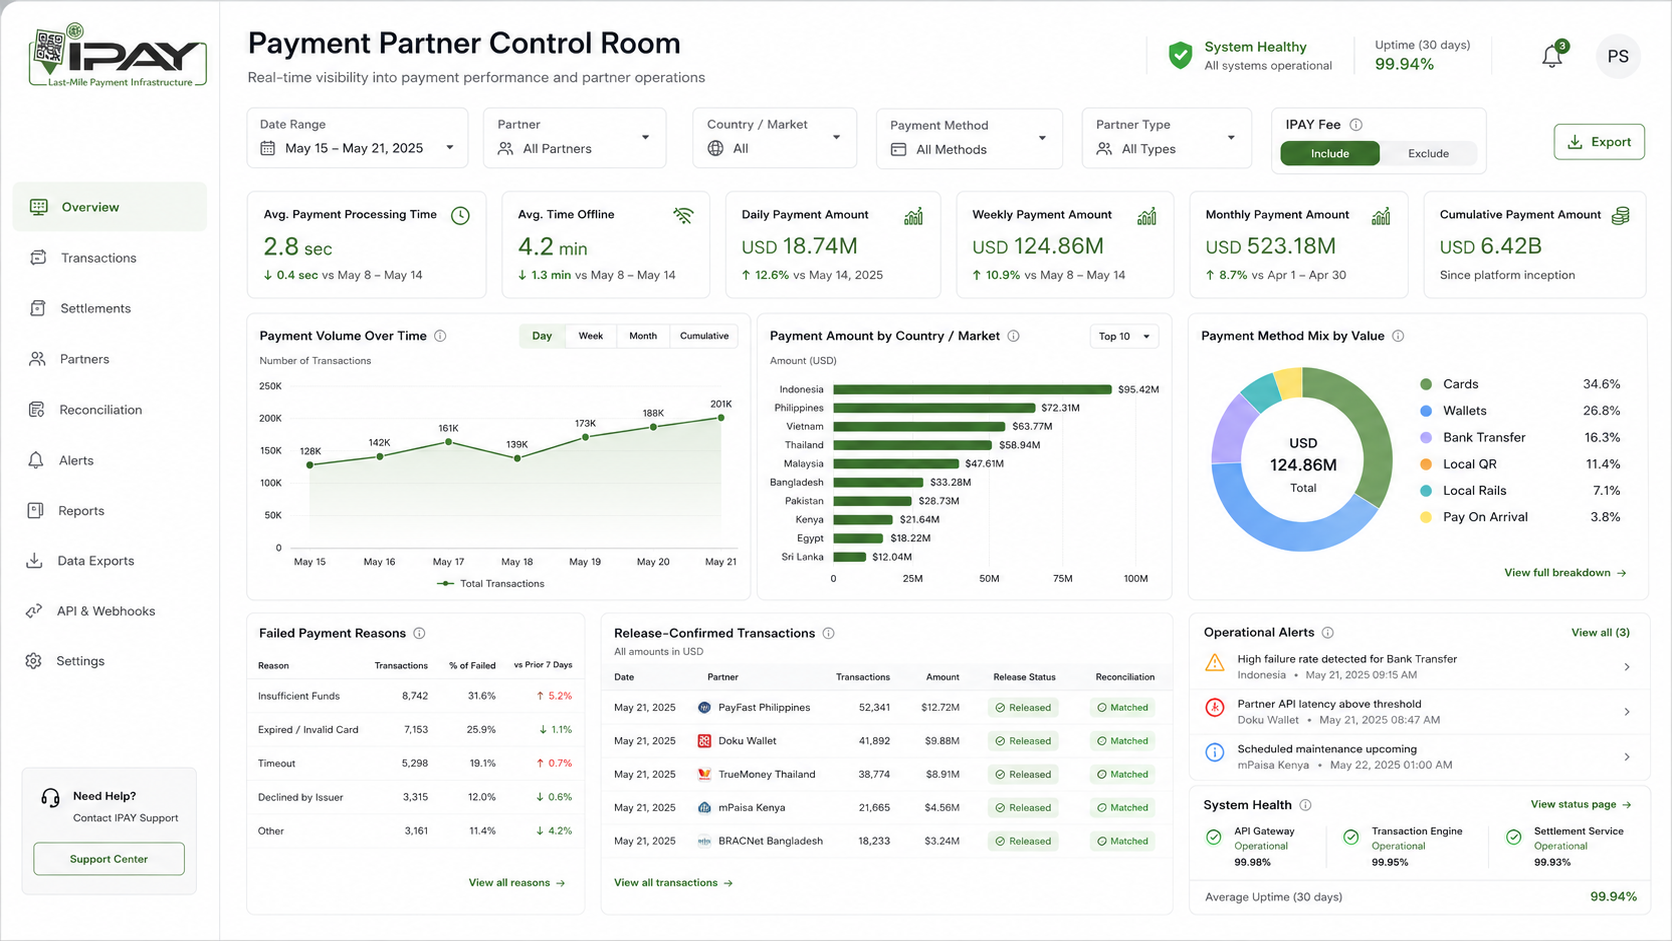Click the Local QR orange color dot
The height and width of the screenshot is (941, 1672).
[x=1426, y=464]
